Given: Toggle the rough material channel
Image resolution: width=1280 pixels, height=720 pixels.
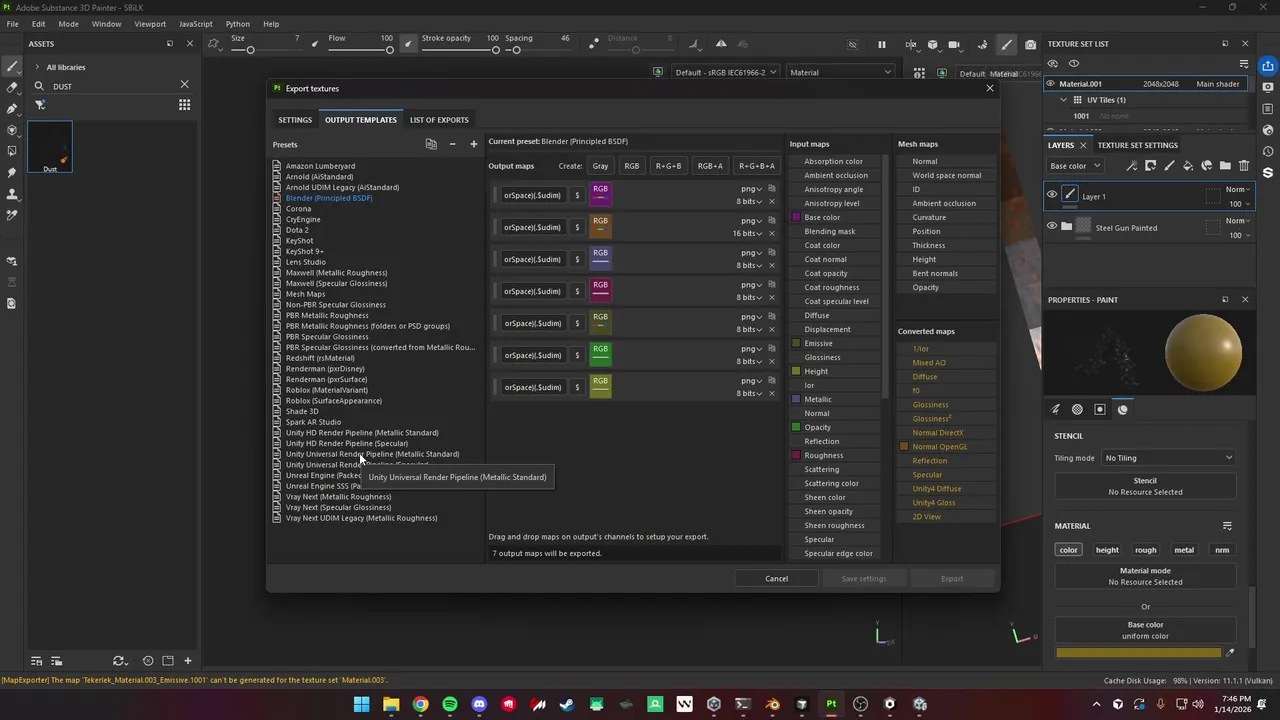Looking at the screenshot, I should pyautogui.click(x=1146, y=550).
